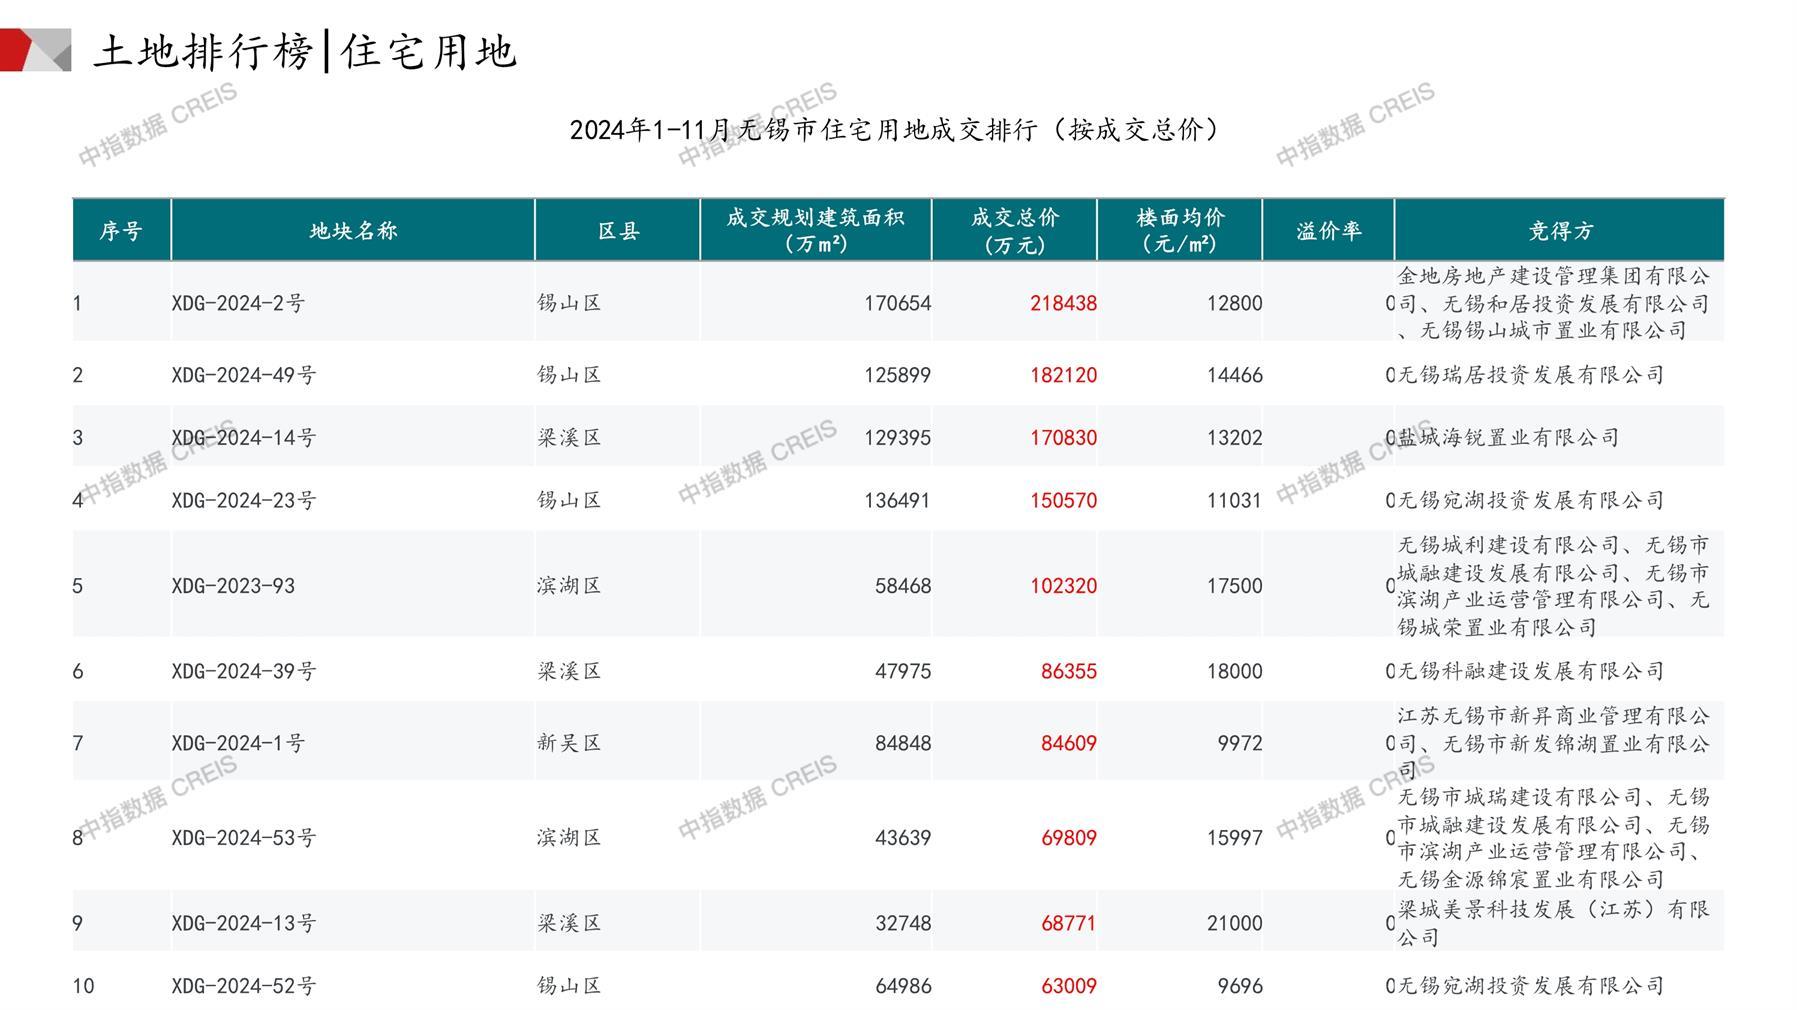This screenshot has height=1010, width=1797.
Task: Select the 新吴区 district cell
Action: pyautogui.click(x=569, y=743)
